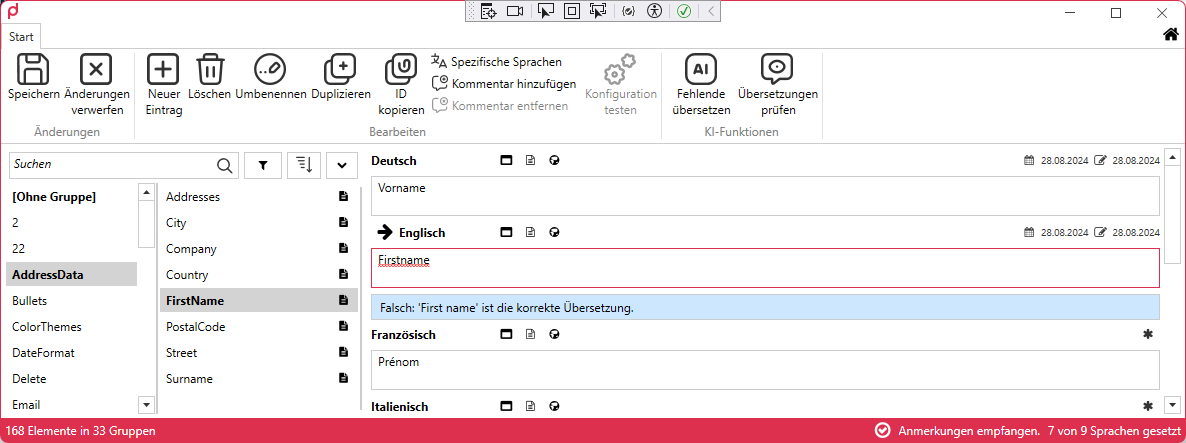The width and height of the screenshot is (1186, 443).
Task: Click the globe icon beside Französisch
Action: click(554, 333)
